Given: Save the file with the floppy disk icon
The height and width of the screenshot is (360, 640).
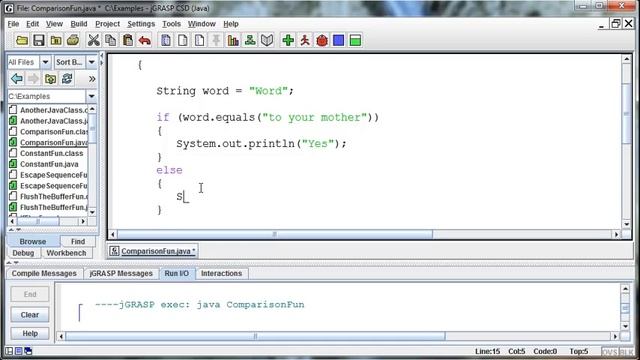Looking at the screenshot, I should [39, 40].
